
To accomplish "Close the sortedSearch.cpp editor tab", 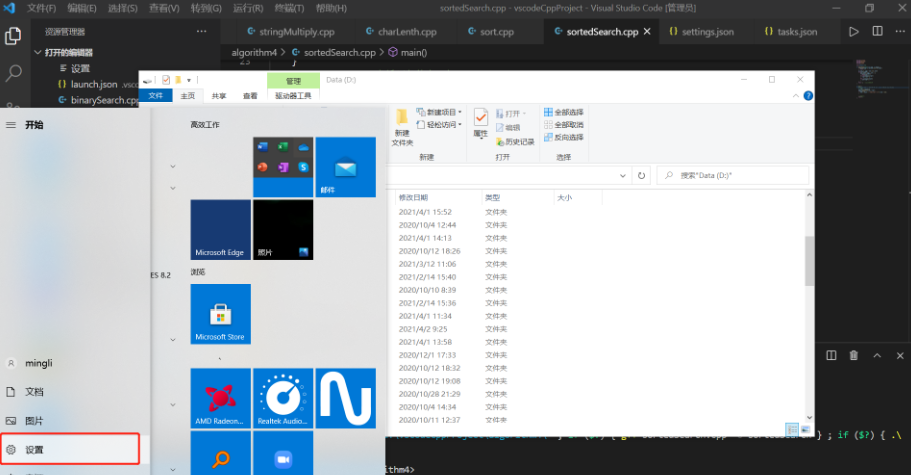I will 647,32.
